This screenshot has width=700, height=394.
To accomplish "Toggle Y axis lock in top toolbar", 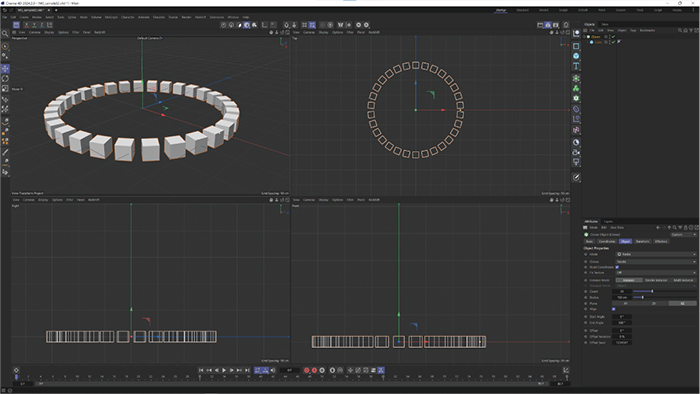I will 34,25.
